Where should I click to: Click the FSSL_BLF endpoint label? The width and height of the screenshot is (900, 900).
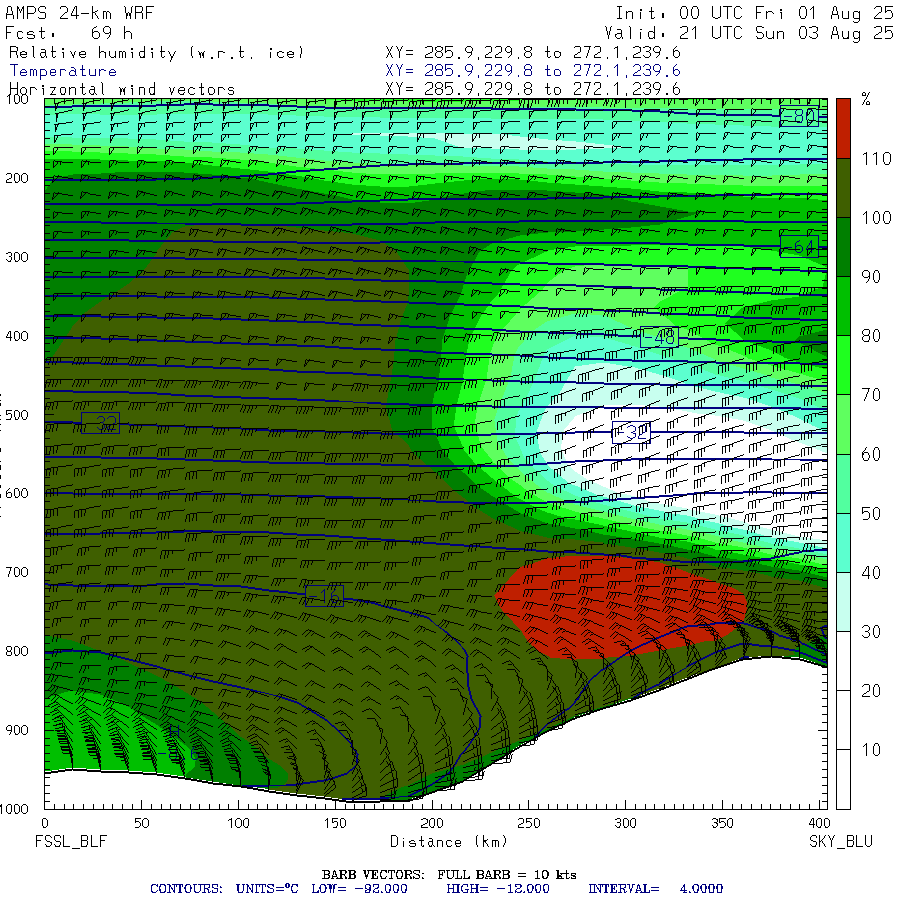(71, 842)
